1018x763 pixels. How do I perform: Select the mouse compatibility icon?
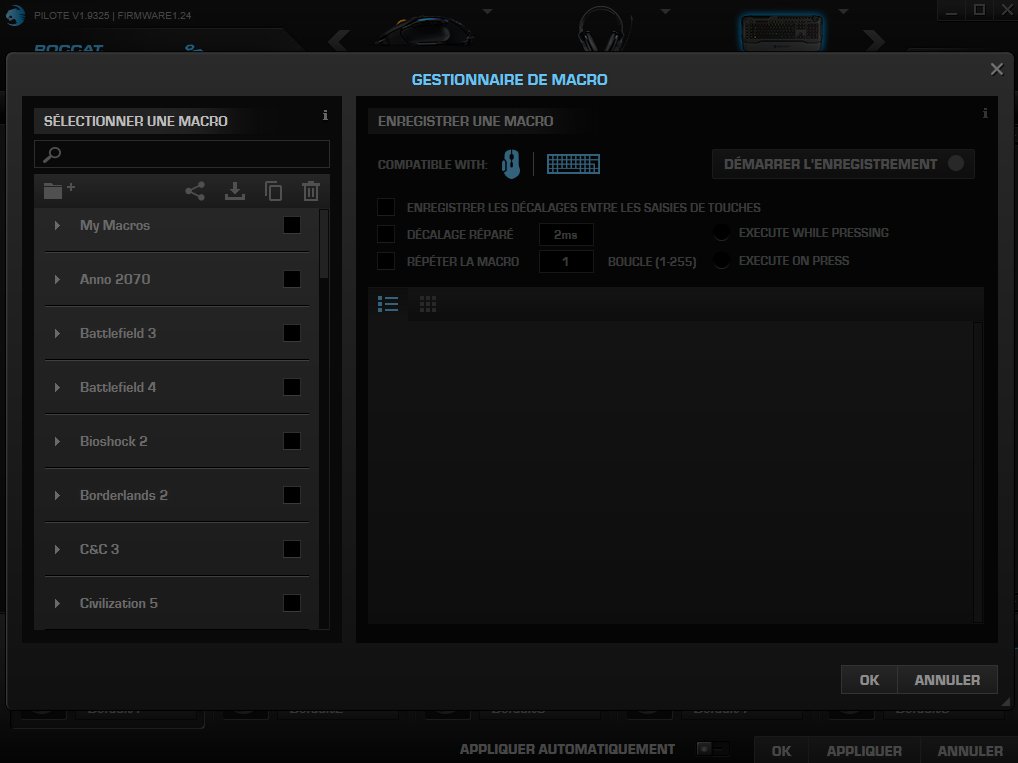510,163
